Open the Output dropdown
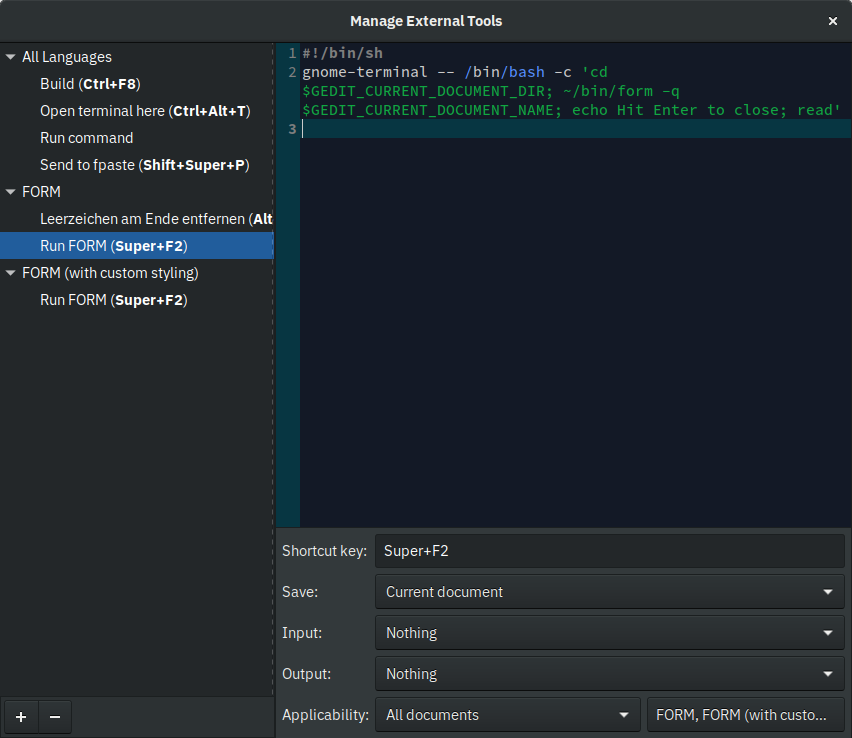The height and width of the screenshot is (738, 852). pos(609,674)
